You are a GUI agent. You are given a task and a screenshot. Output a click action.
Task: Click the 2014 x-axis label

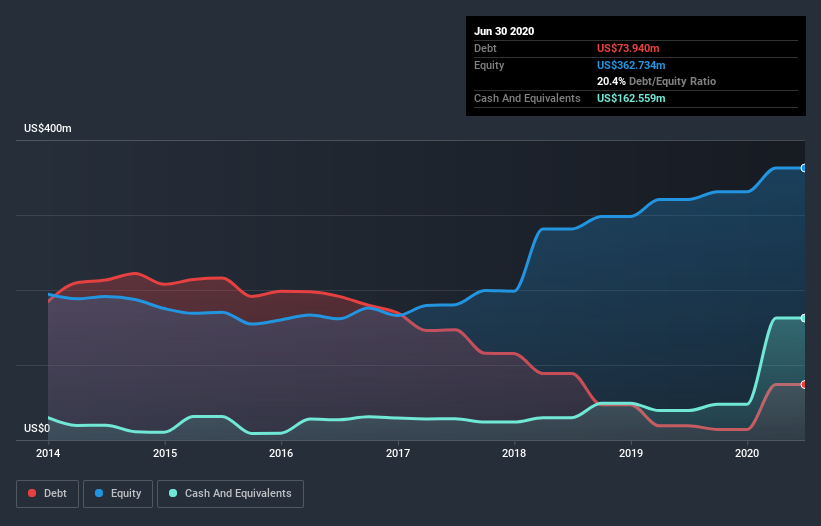[48, 453]
